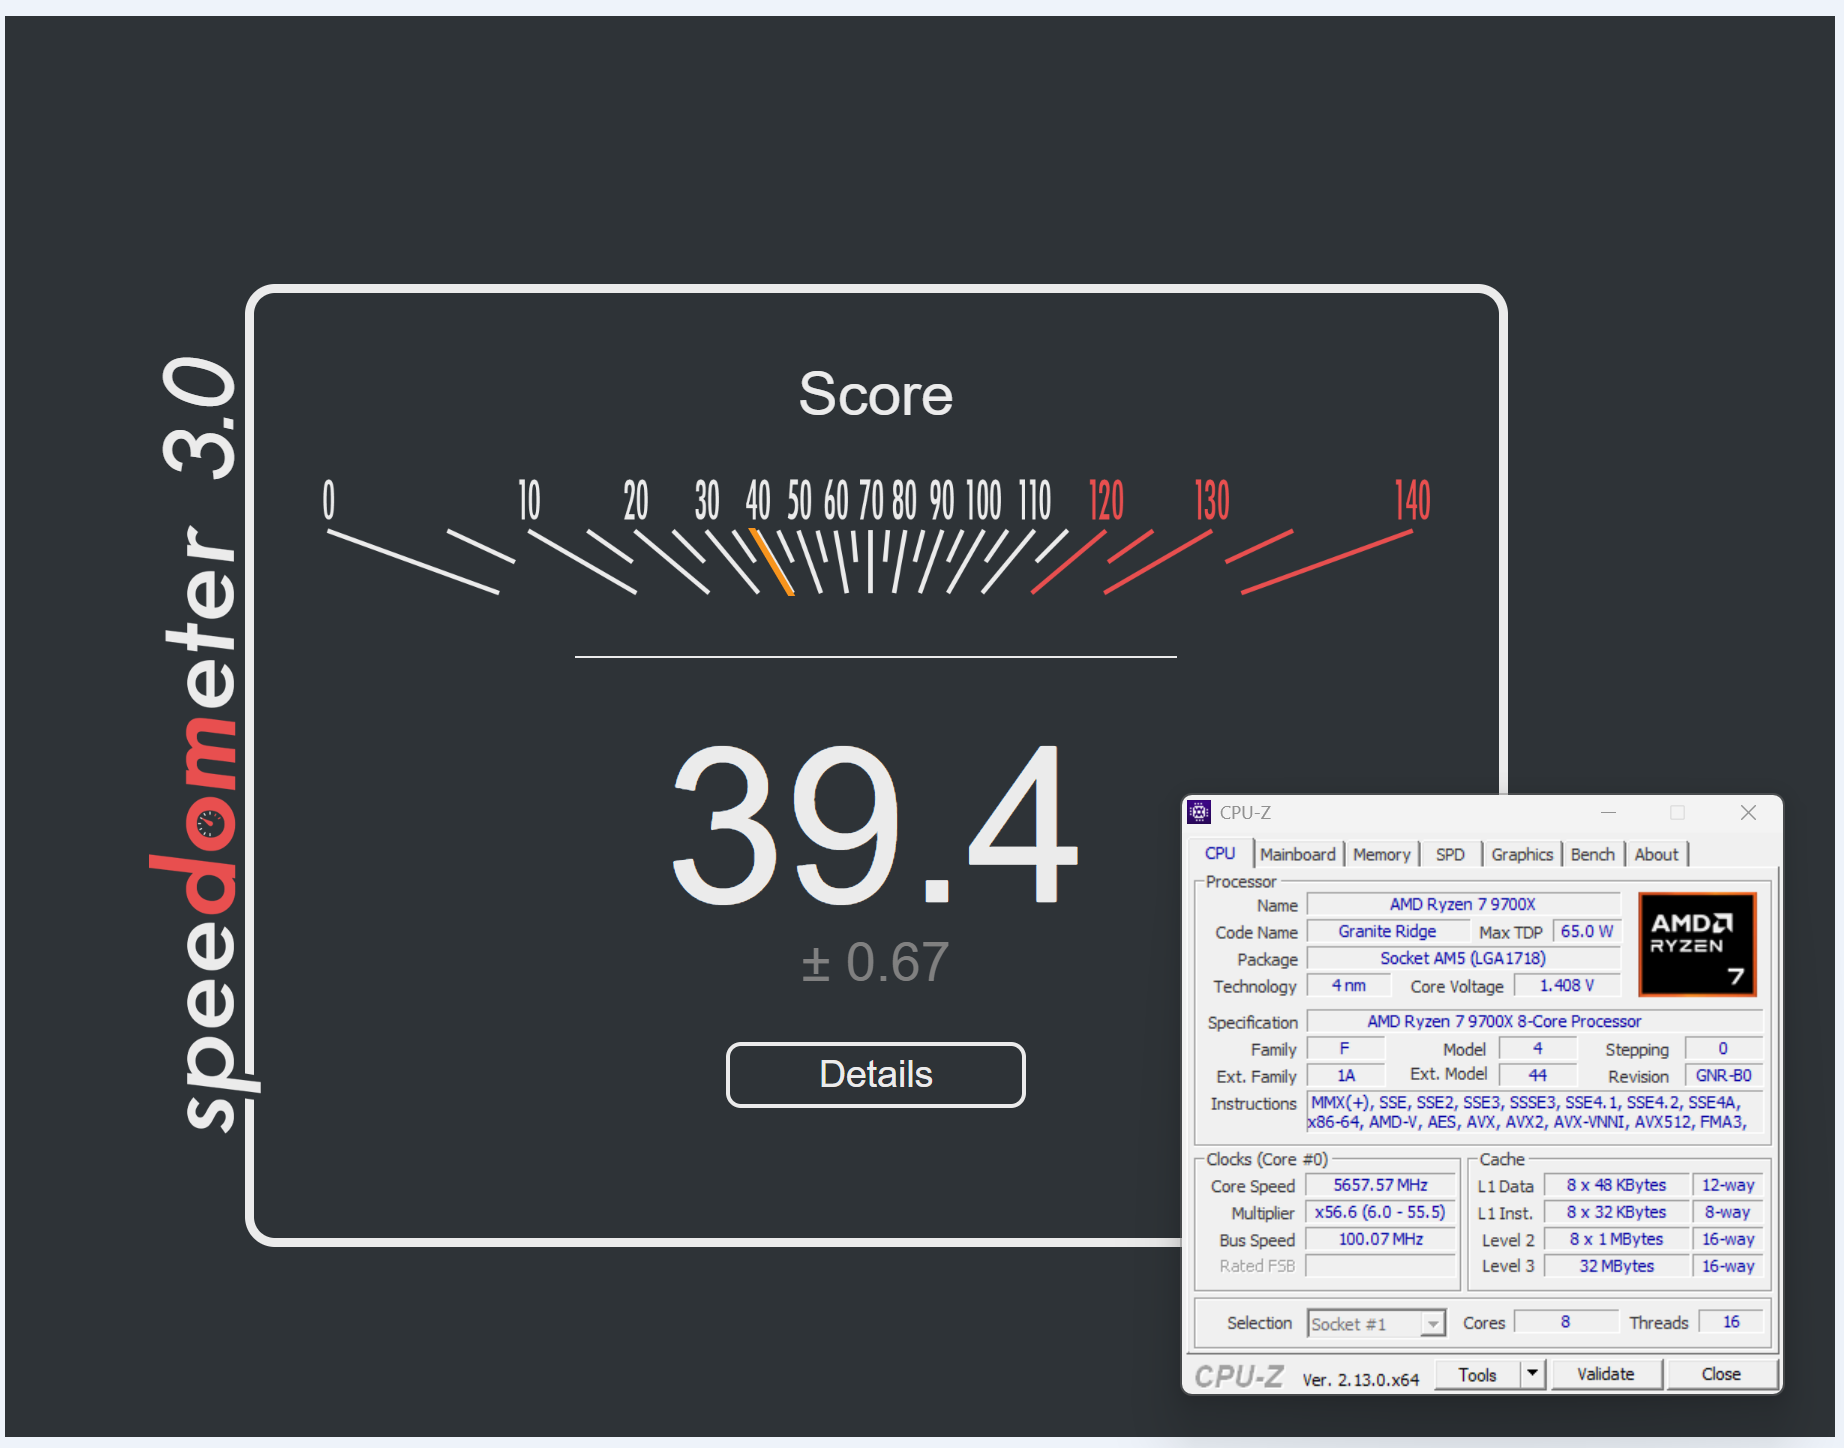Minimize the CPU-Z window
The image size is (1844, 1448).
(1608, 813)
